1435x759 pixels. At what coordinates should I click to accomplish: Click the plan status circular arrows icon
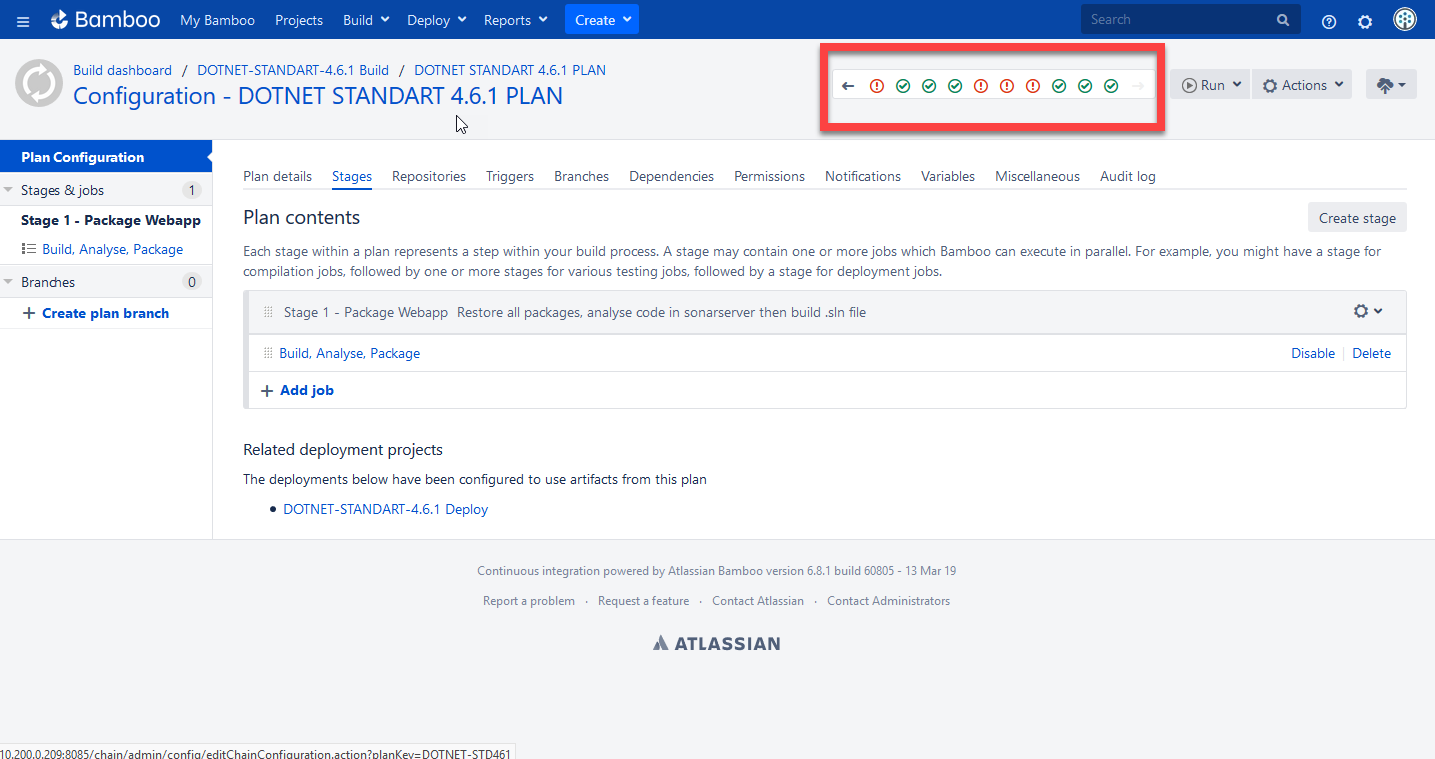(x=39, y=84)
